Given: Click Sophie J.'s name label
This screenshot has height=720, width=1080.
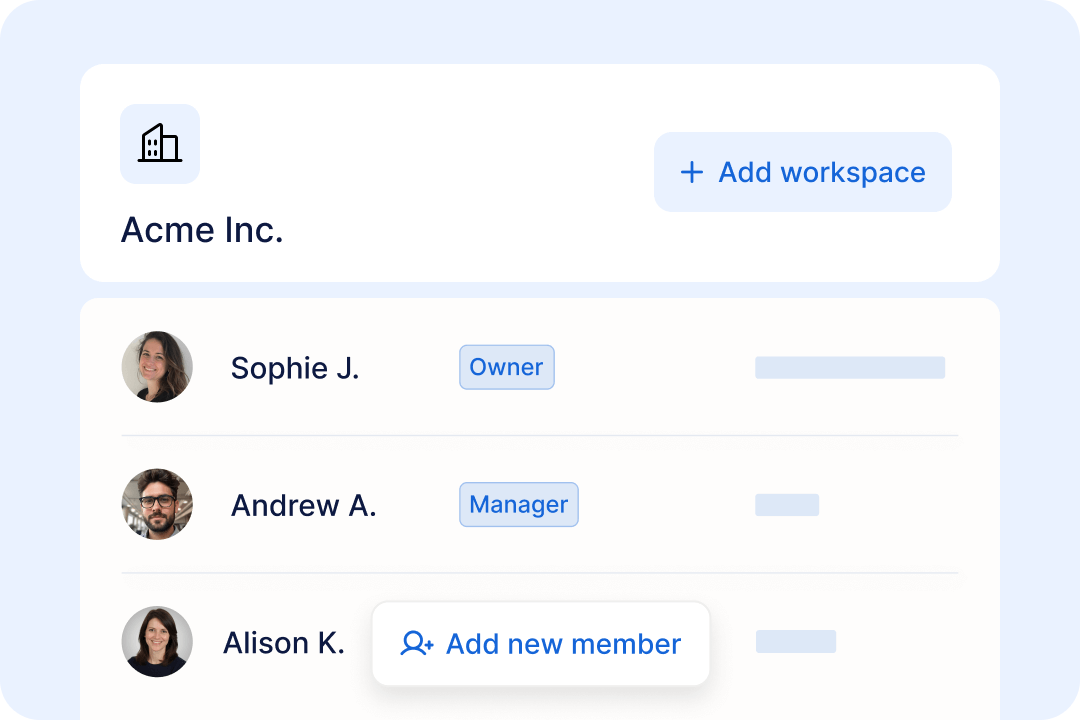Looking at the screenshot, I should coord(294,367).
